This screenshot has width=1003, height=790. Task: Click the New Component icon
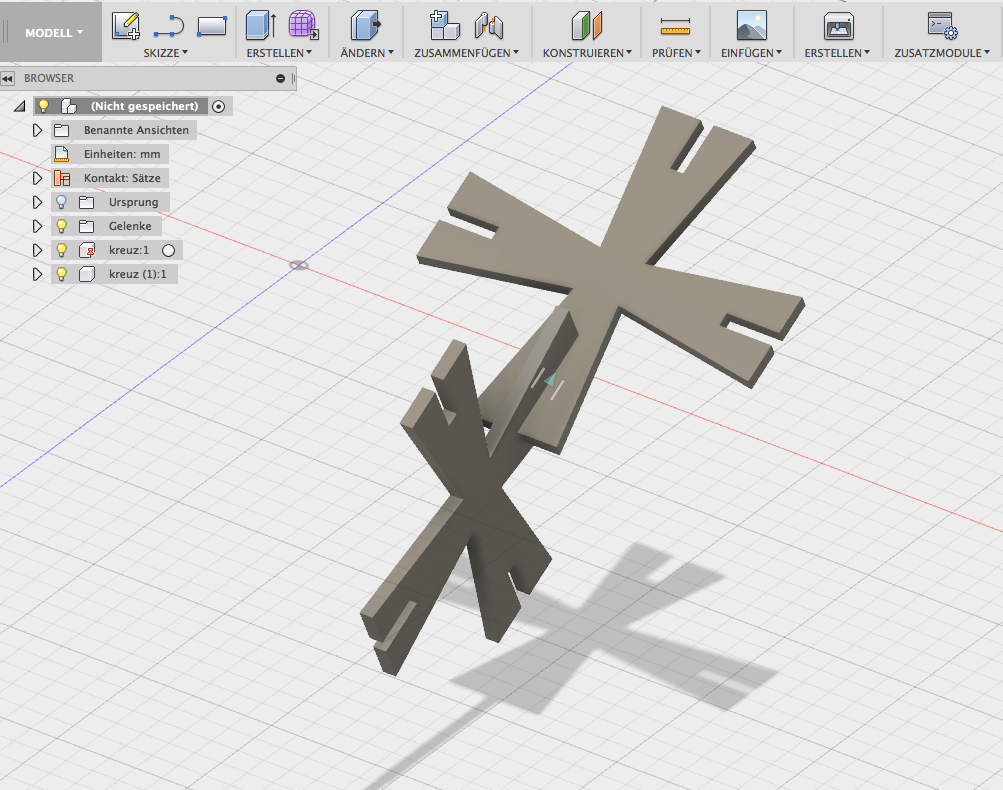[444, 26]
